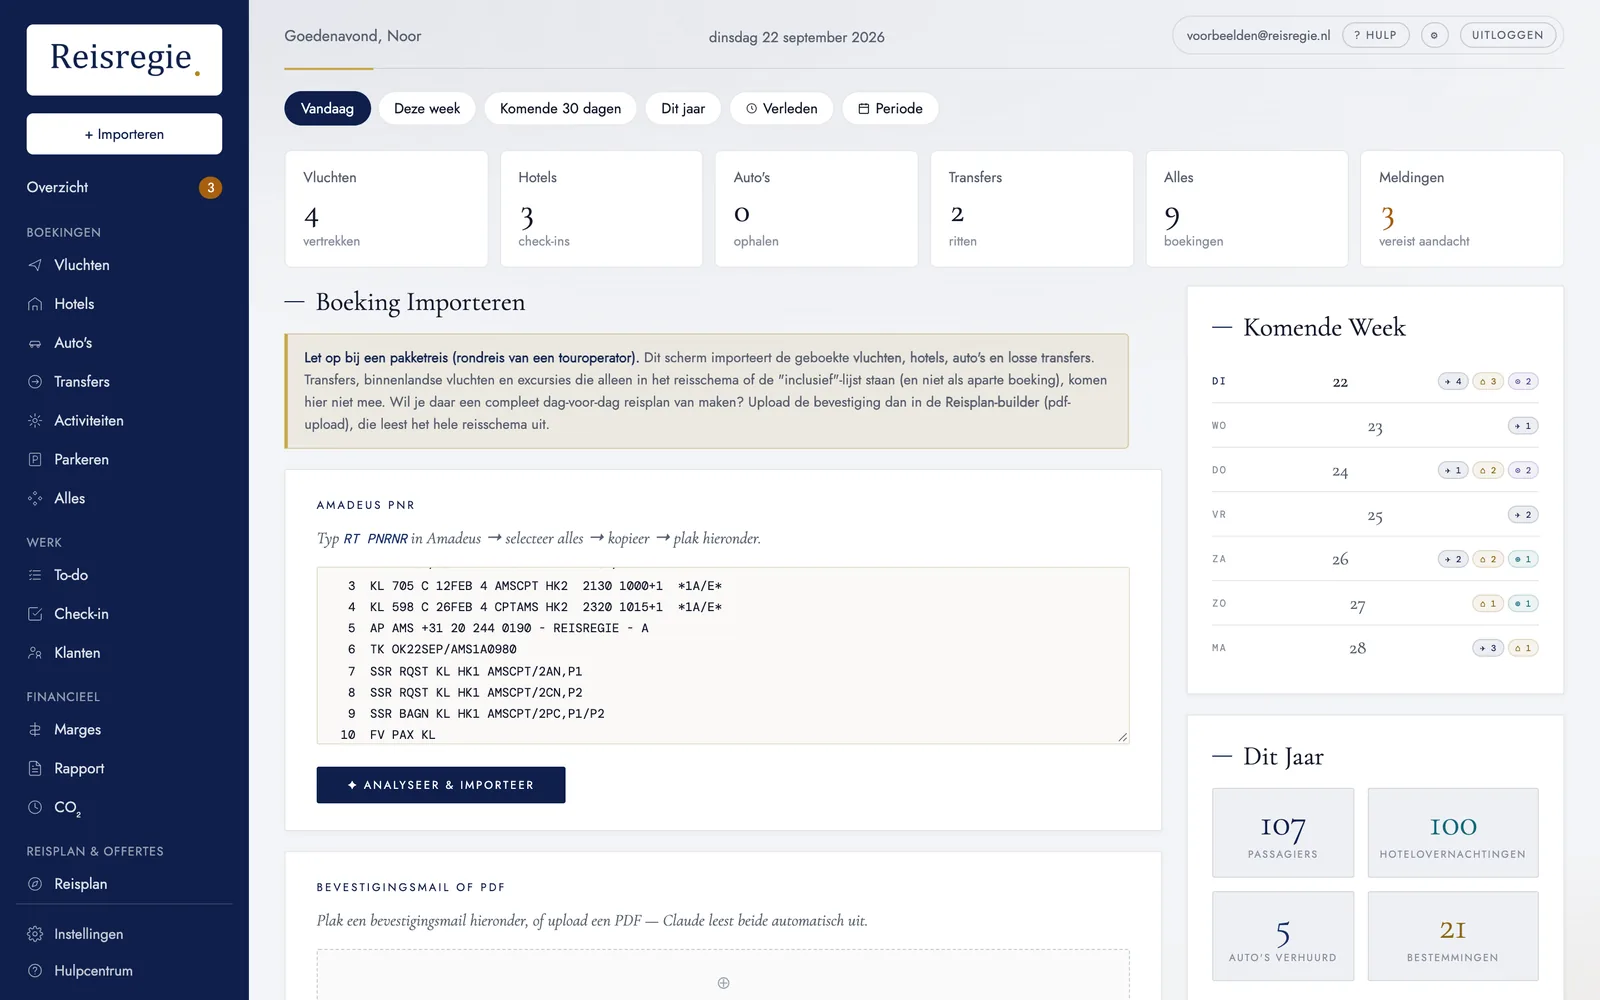The height and width of the screenshot is (1000, 1600).
Task: Click the Amadeus PNR text area
Action: 723,656
